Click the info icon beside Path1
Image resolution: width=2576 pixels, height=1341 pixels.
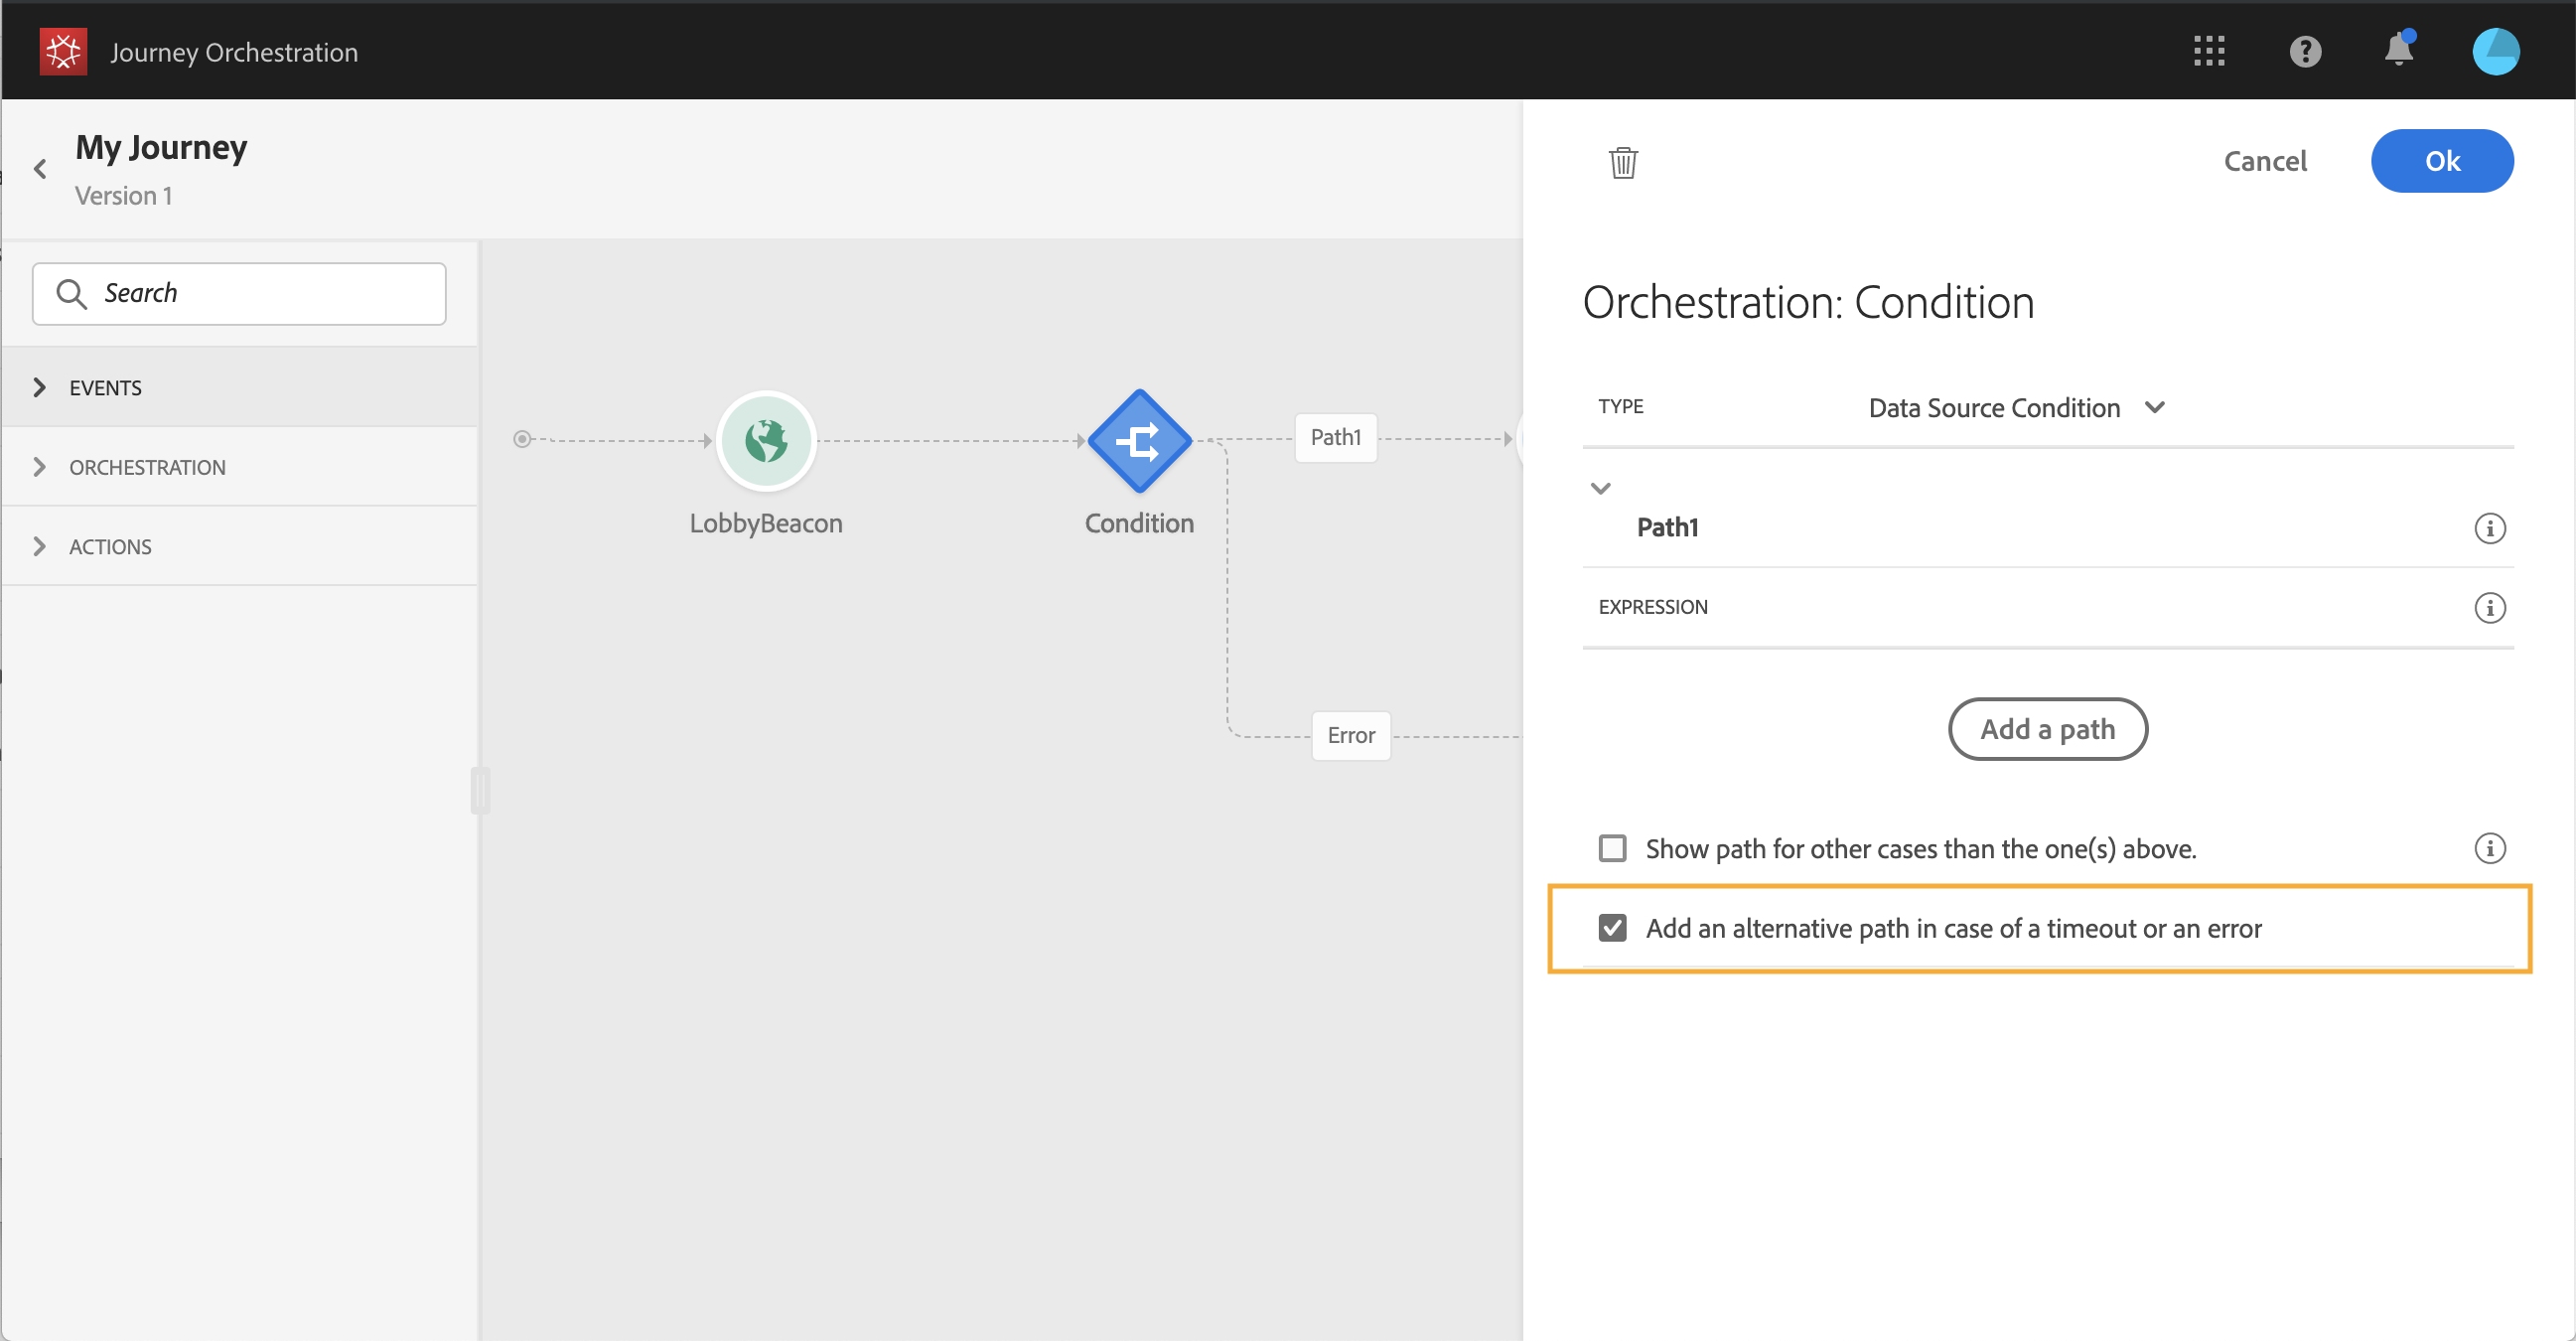click(2489, 528)
